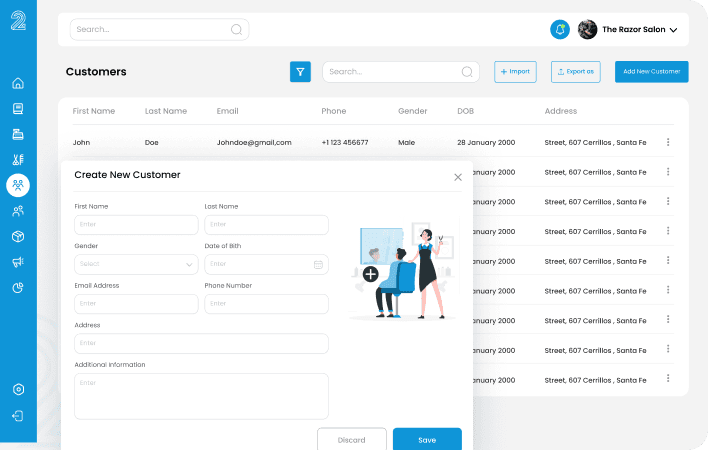Click the Address column header
Image resolution: width=708 pixels, height=450 pixels.
point(561,111)
